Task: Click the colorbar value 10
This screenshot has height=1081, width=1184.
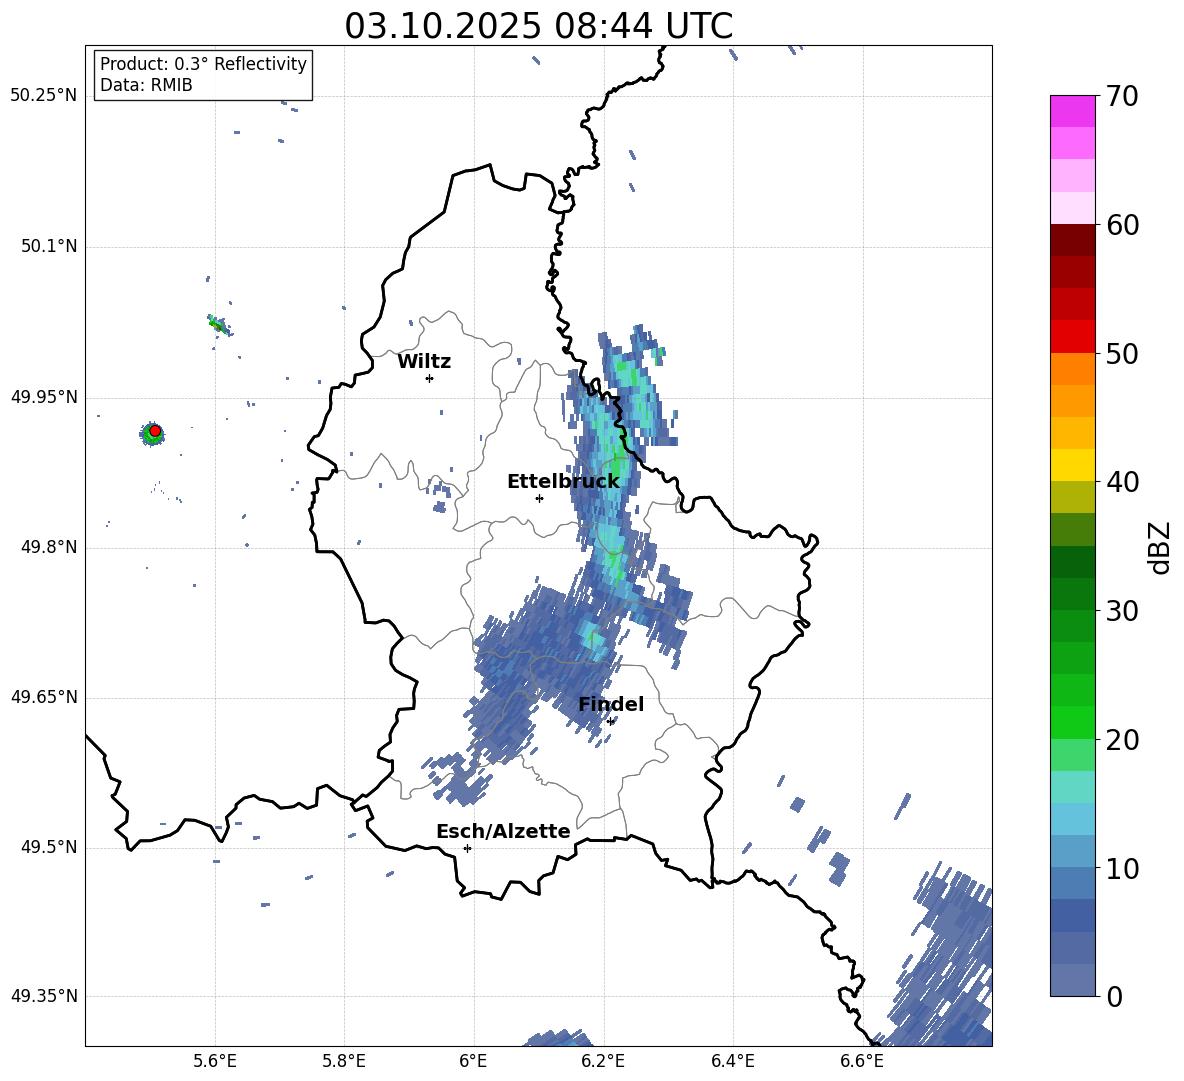Action: (1123, 868)
